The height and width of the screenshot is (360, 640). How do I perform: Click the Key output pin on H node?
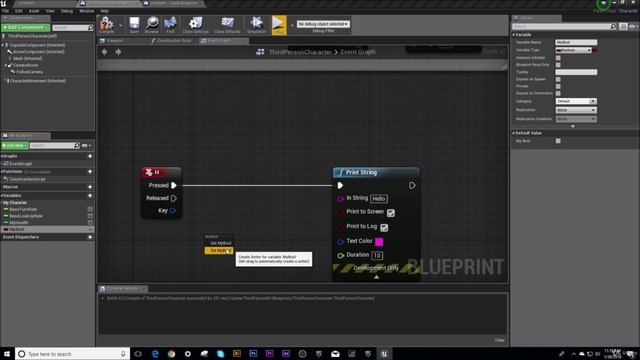click(173, 211)
